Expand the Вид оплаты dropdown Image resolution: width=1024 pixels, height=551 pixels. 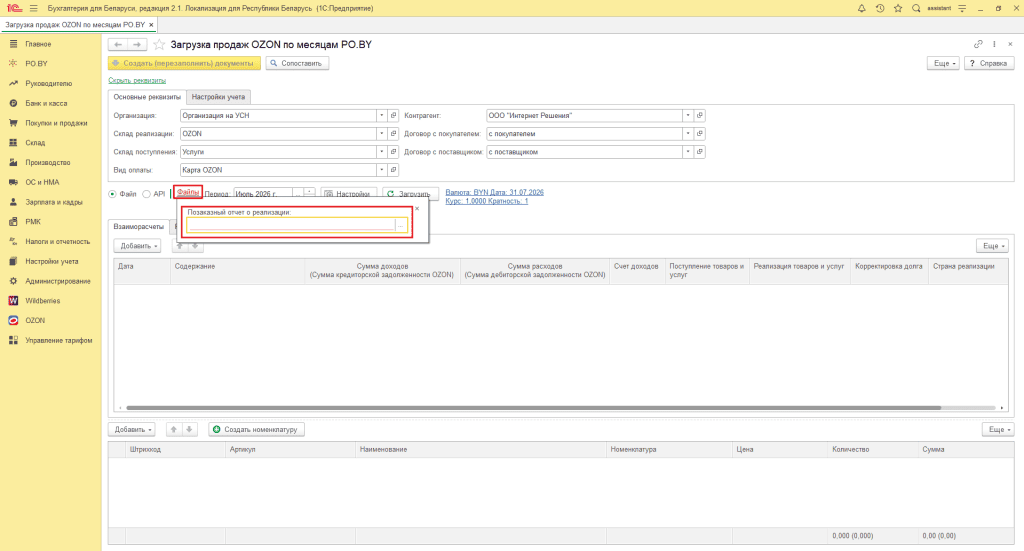point(381,170)
